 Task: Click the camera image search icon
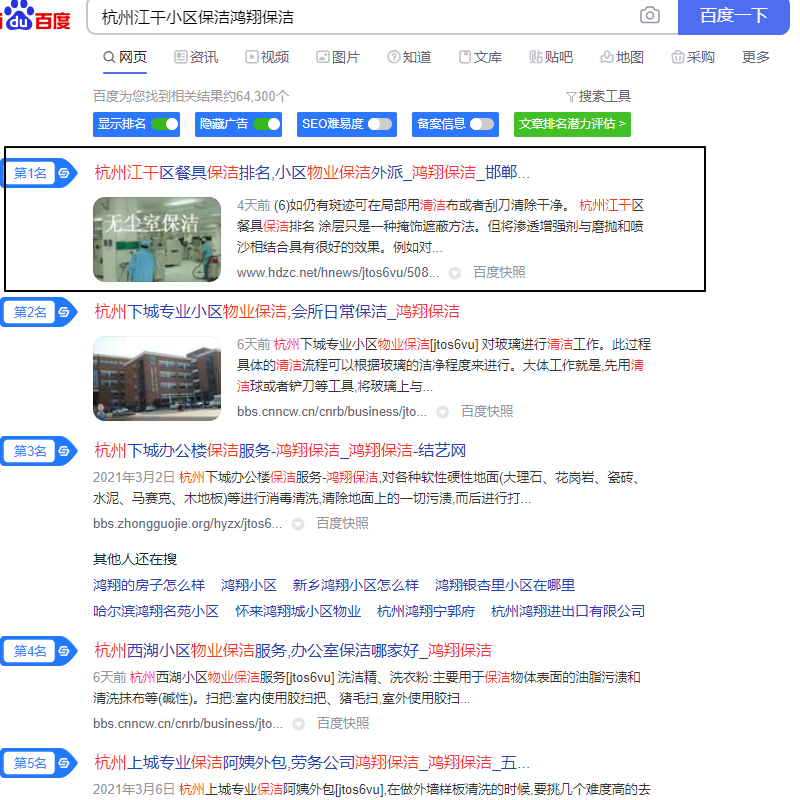pyautogui.click(x=649, y=16)
